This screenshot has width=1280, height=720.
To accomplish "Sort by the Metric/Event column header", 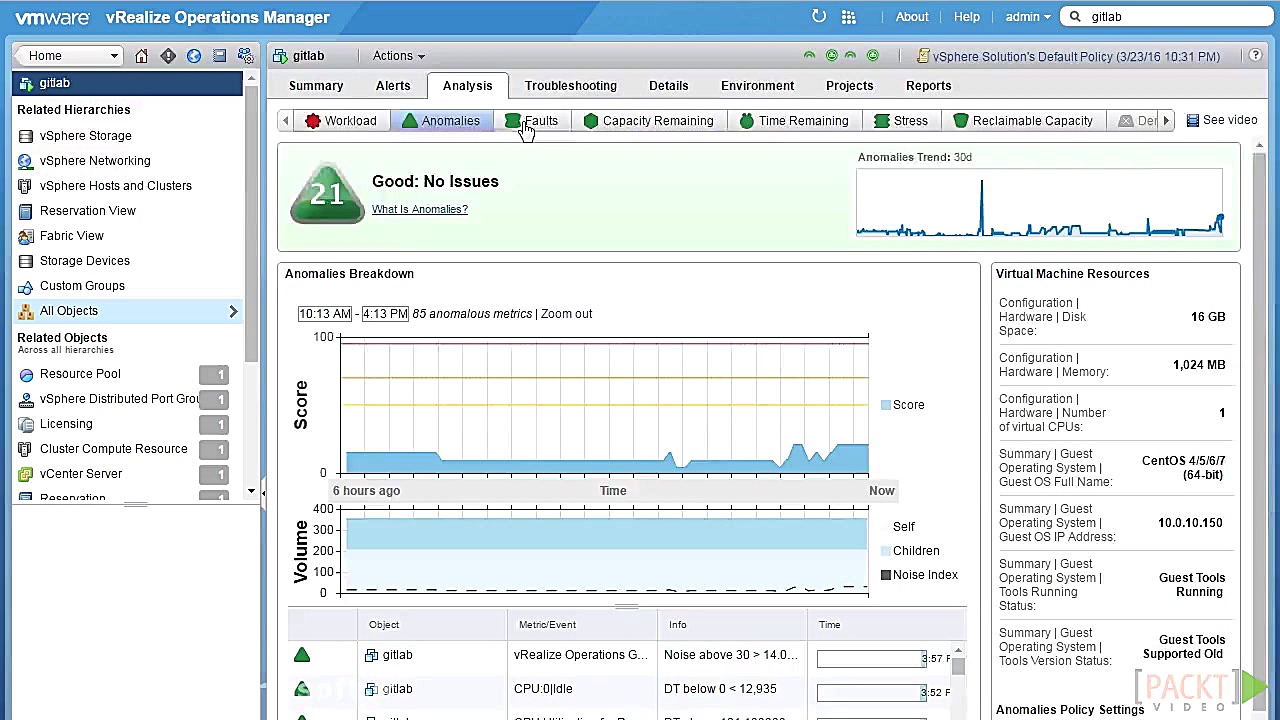I will [x=582, y=625].
